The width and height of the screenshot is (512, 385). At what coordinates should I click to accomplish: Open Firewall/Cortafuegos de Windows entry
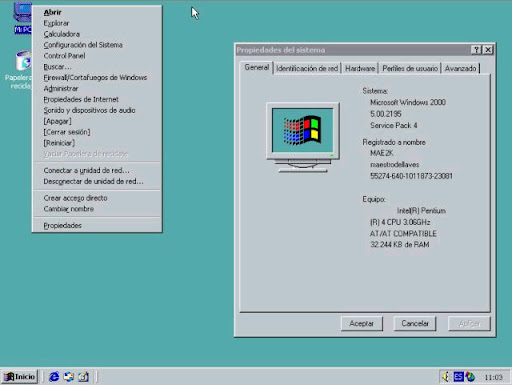click(x=97, y=77)
